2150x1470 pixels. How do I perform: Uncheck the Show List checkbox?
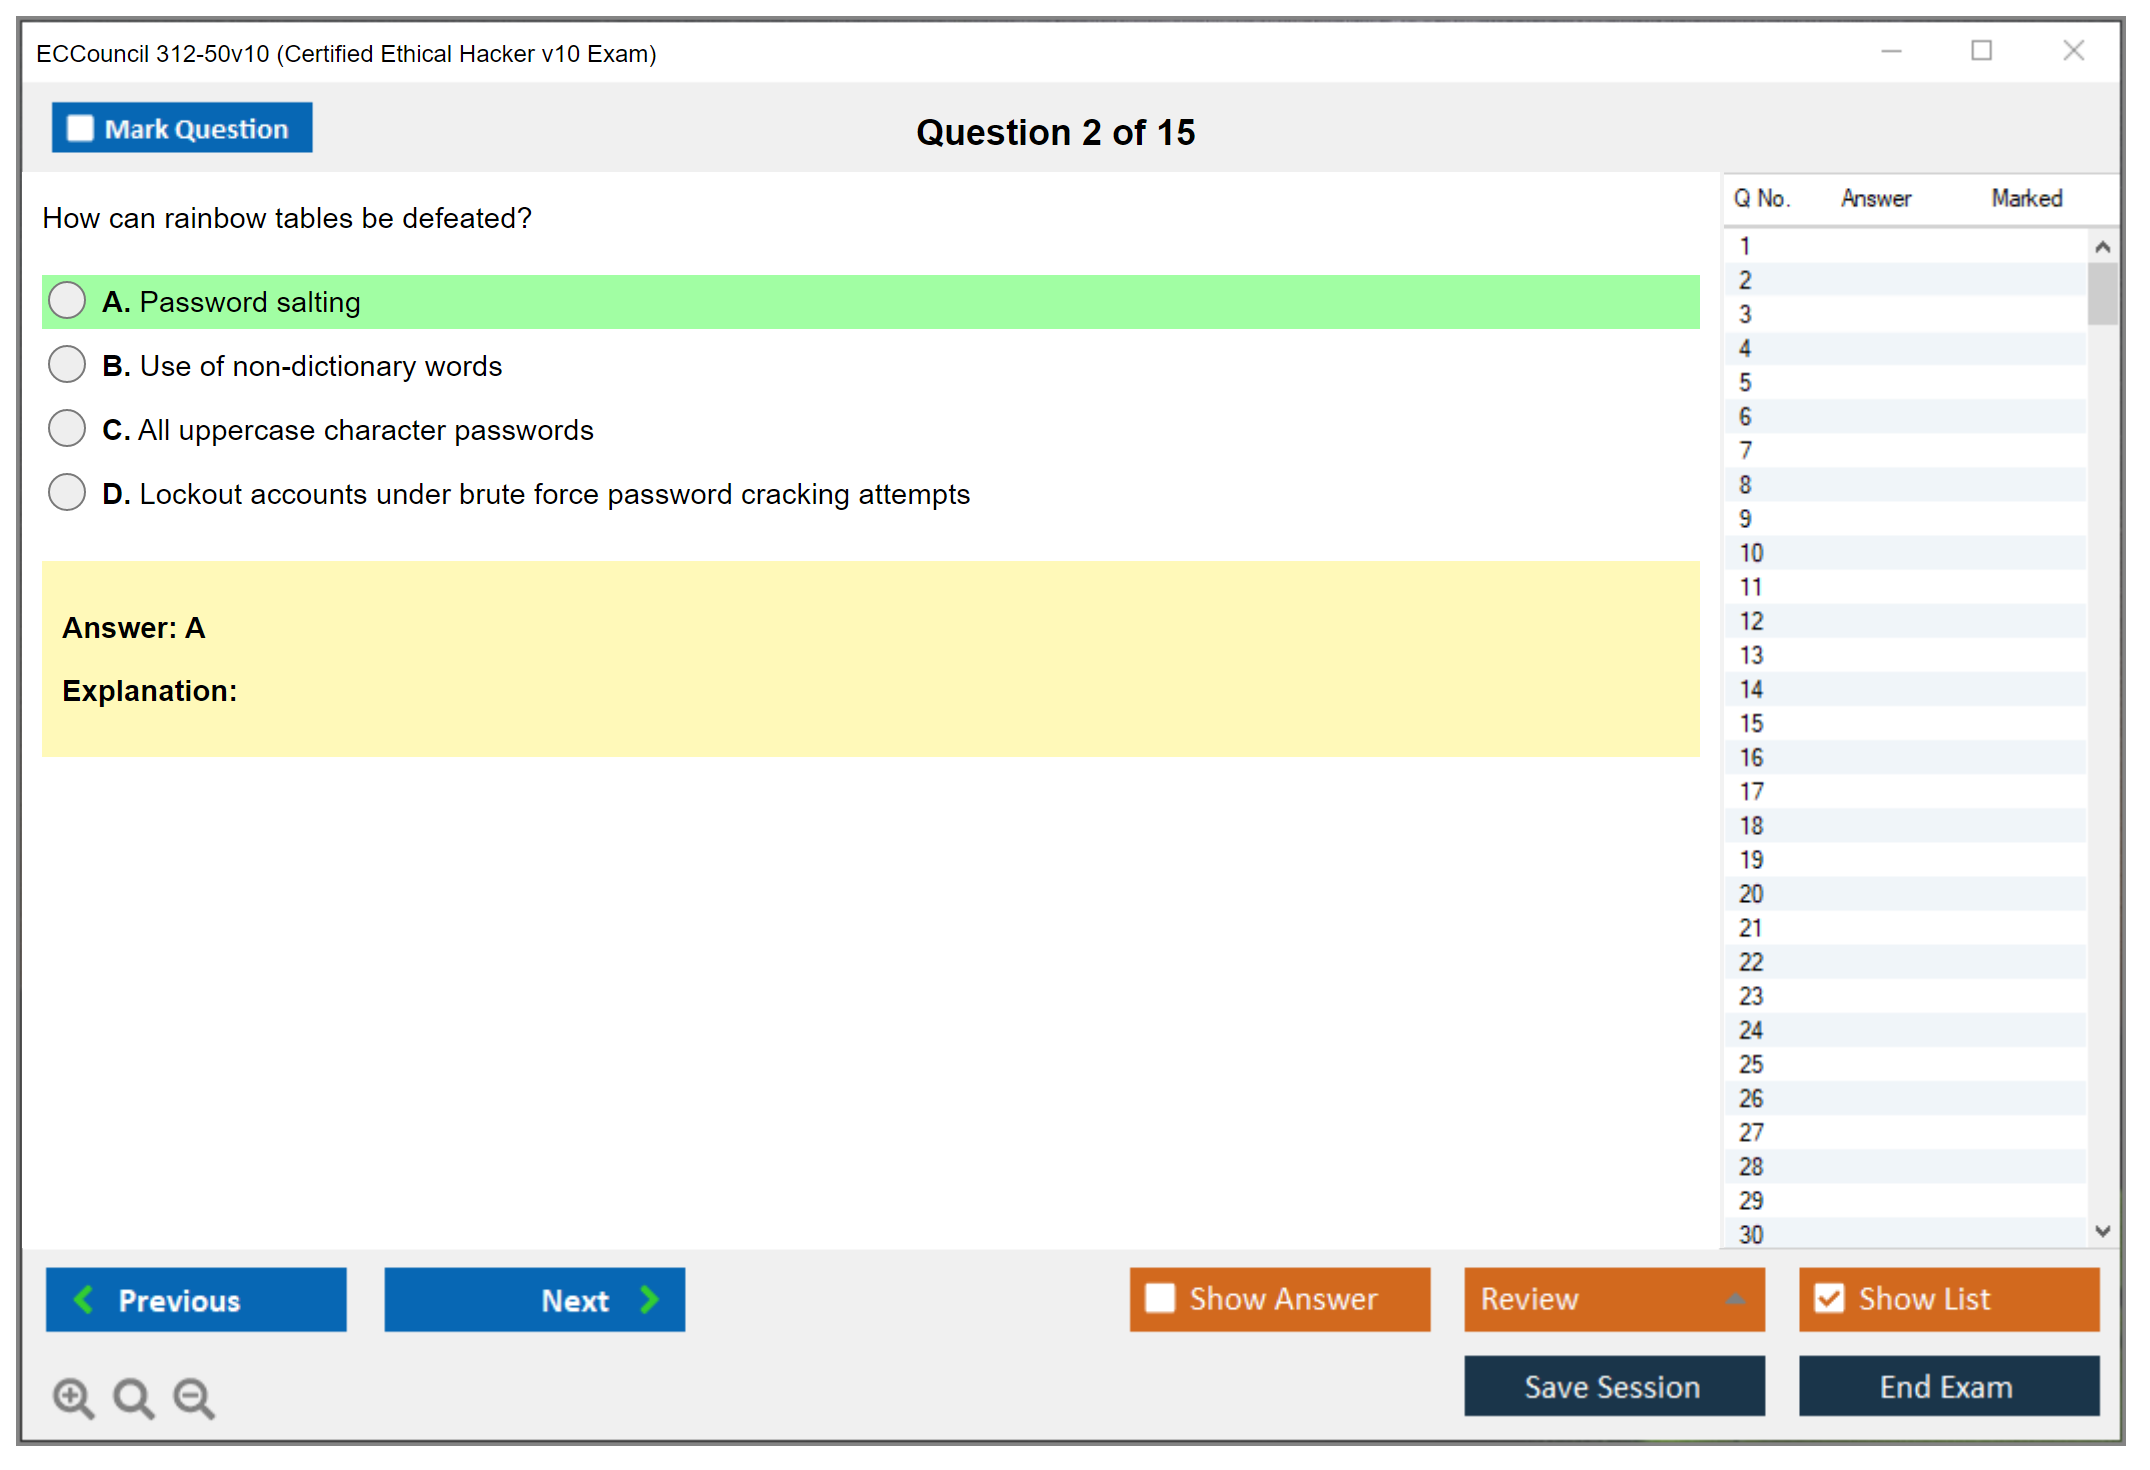[1829, 1298]
